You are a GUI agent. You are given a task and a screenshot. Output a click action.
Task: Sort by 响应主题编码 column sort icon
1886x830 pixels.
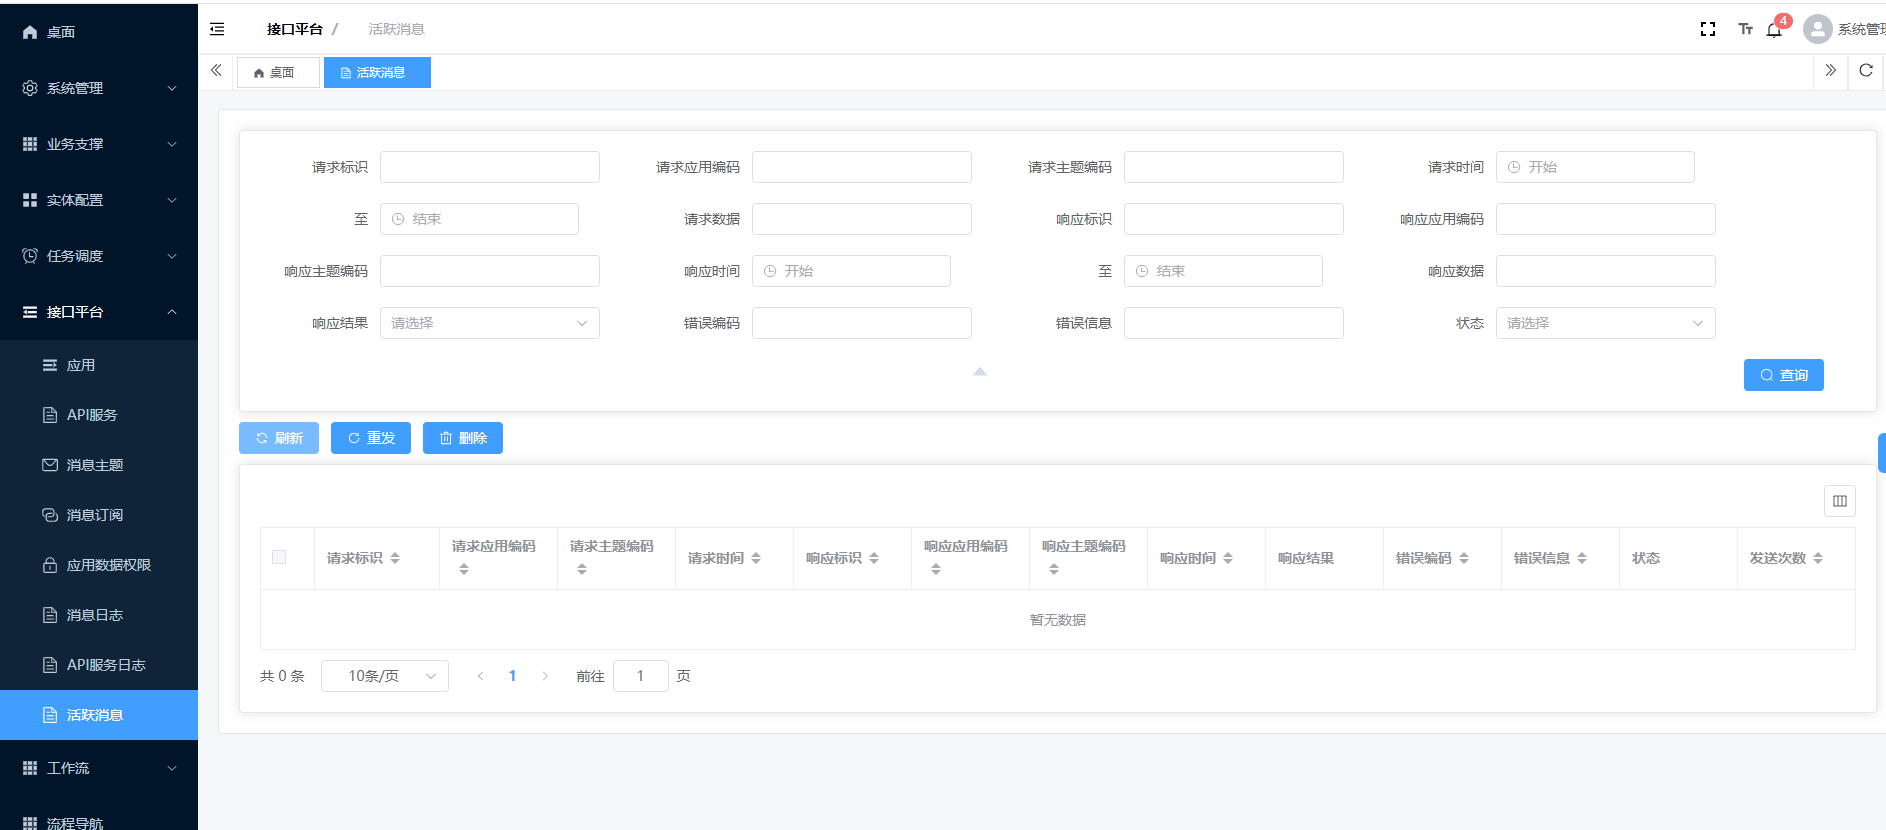1054,569
